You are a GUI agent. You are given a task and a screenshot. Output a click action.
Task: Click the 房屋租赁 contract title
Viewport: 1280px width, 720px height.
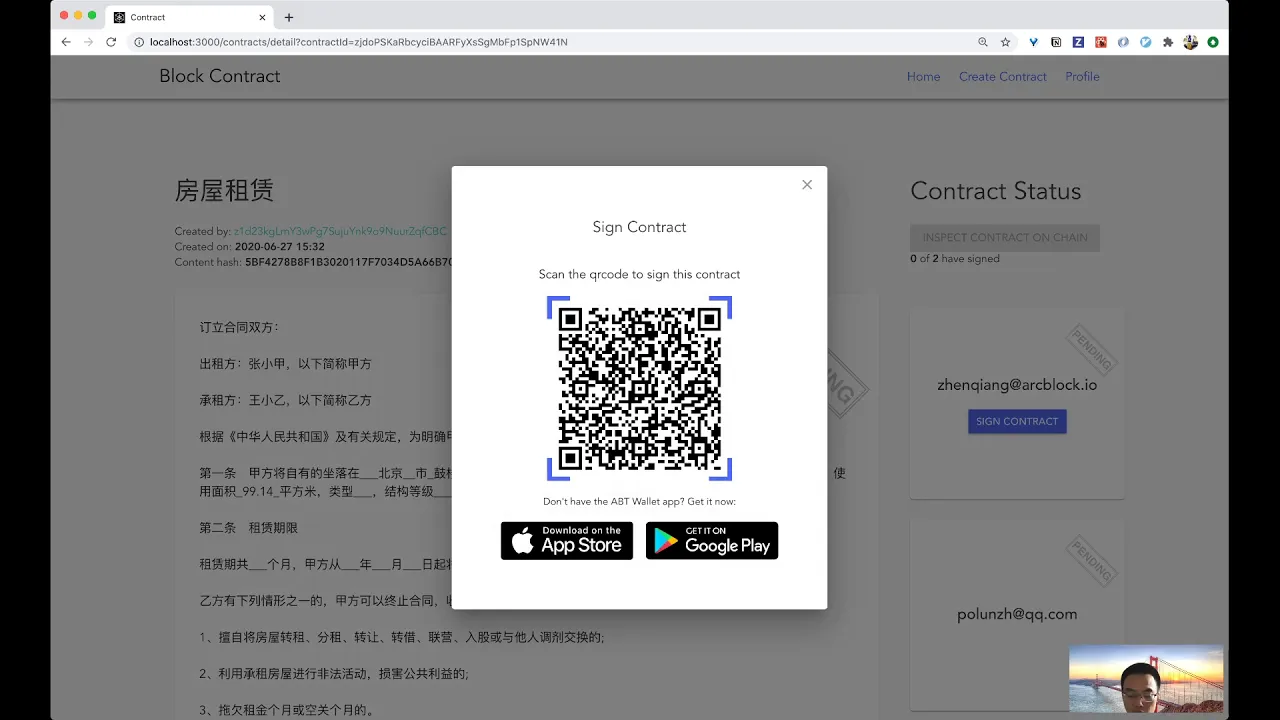pyautogui.click(x=224, y=191)
